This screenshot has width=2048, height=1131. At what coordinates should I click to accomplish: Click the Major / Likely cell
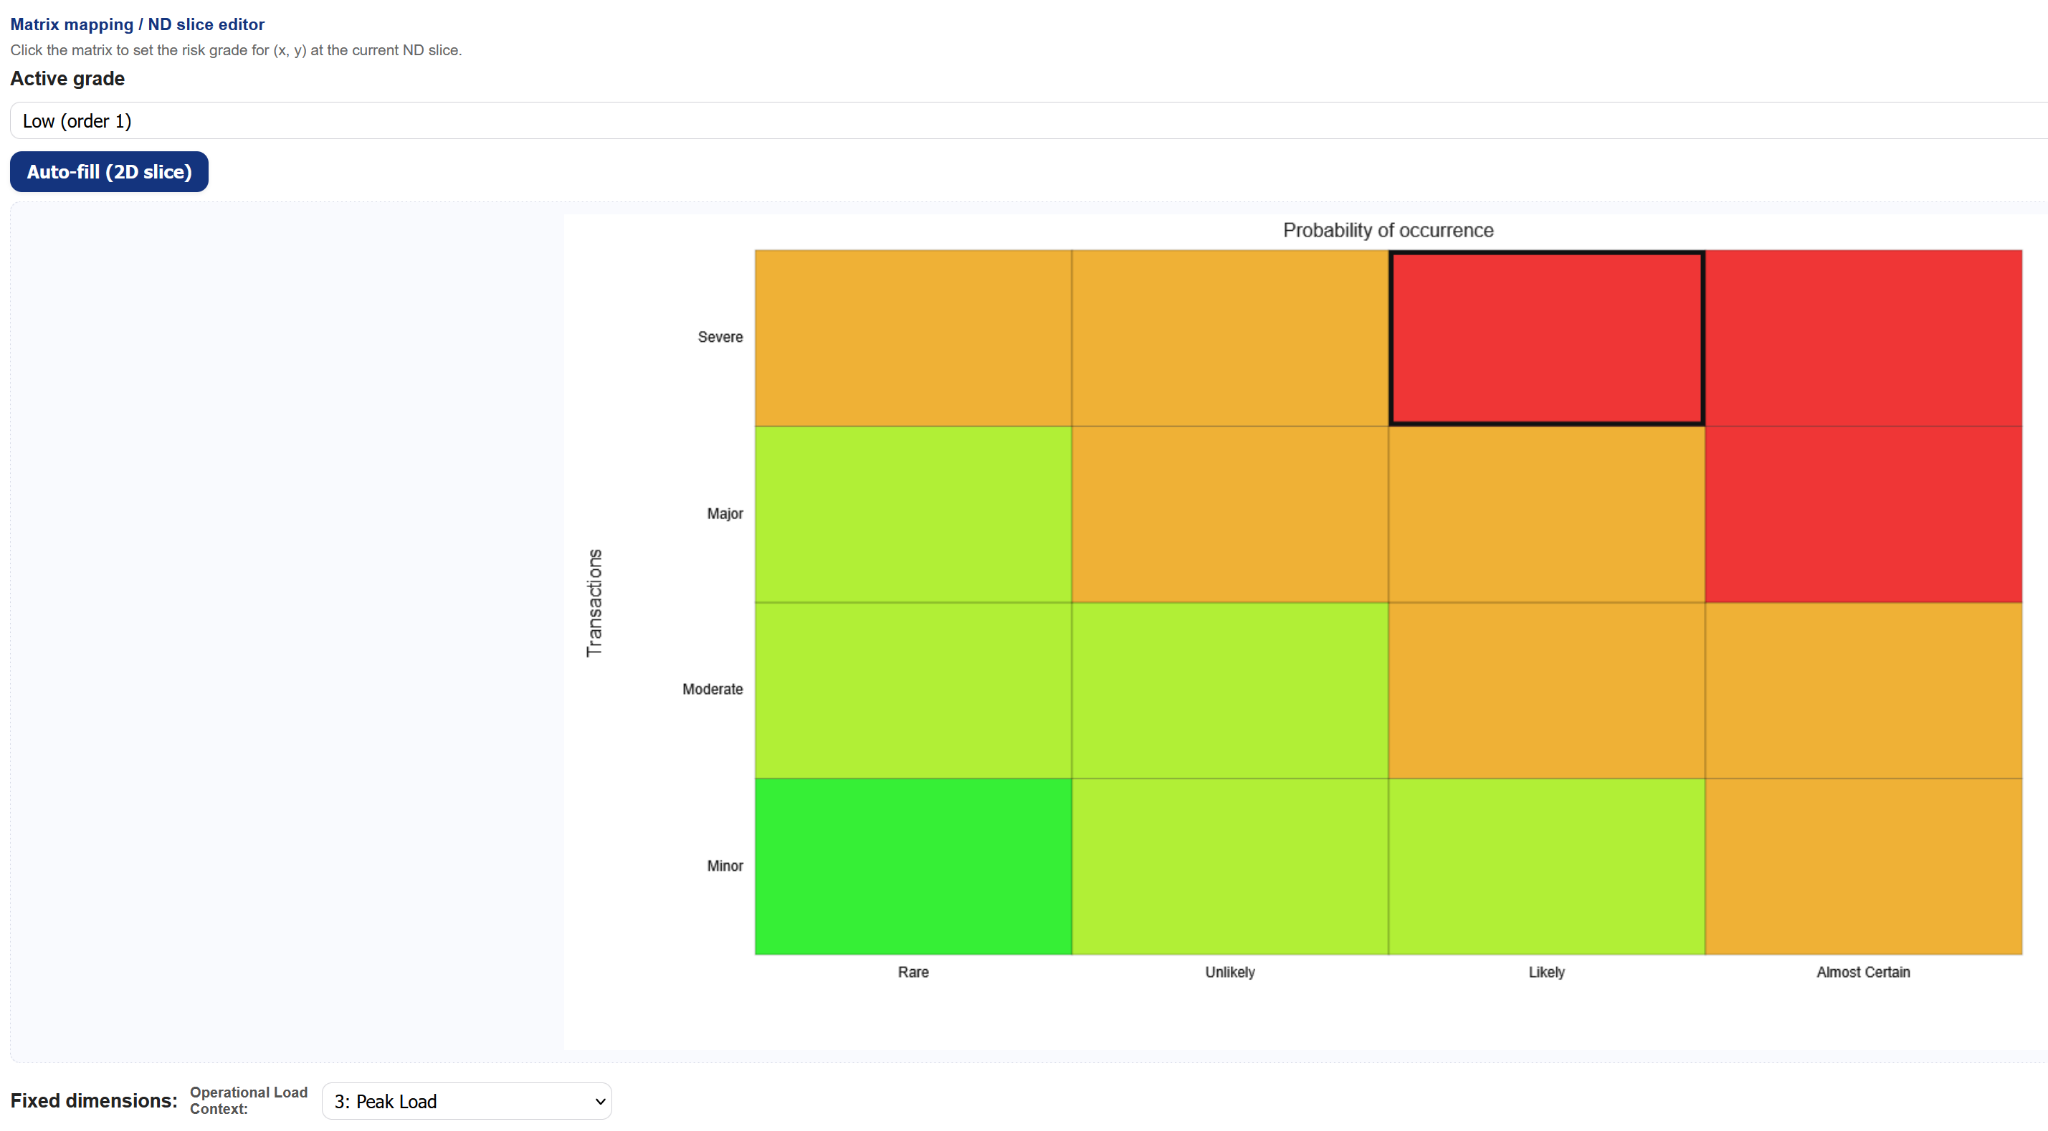point(1547,514)
